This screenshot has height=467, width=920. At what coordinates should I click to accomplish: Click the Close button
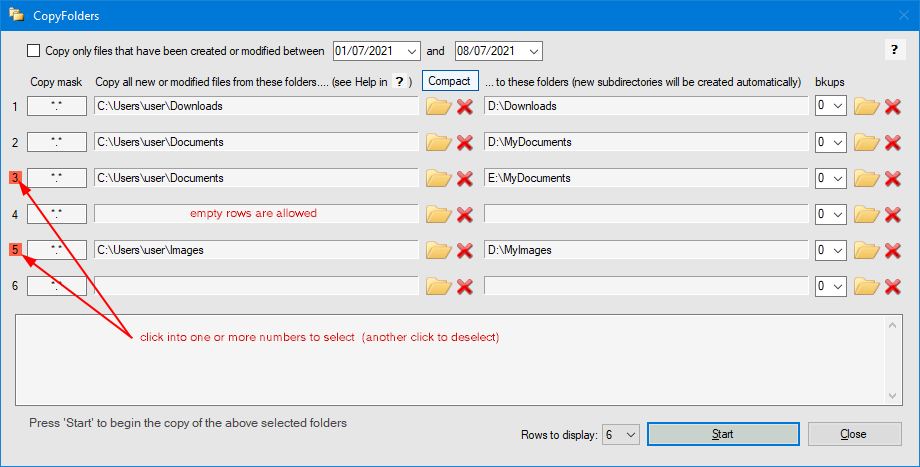click(853, 434)
